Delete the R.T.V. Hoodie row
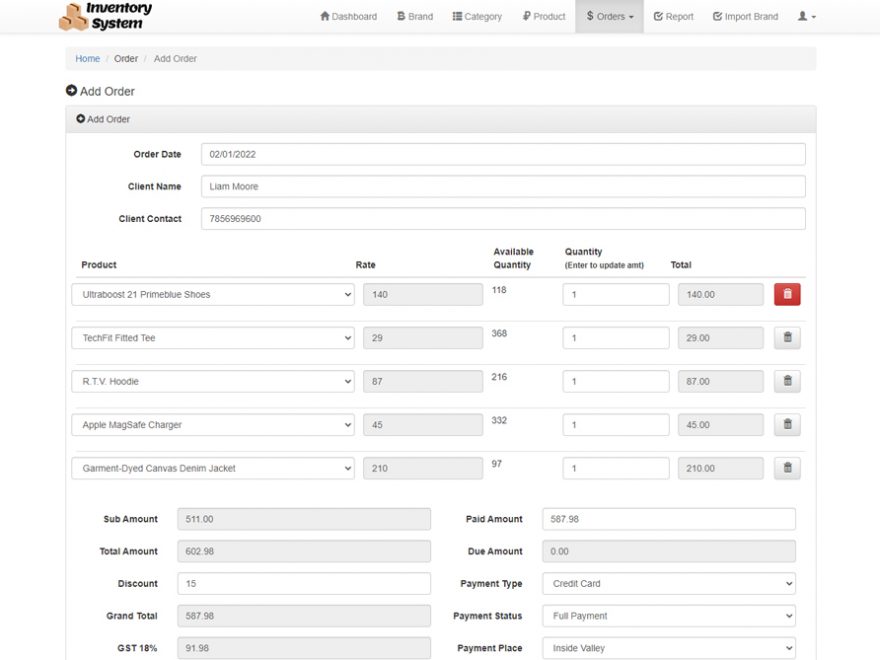The width and height of the screenshot is (880, 660). coord(786,381)
